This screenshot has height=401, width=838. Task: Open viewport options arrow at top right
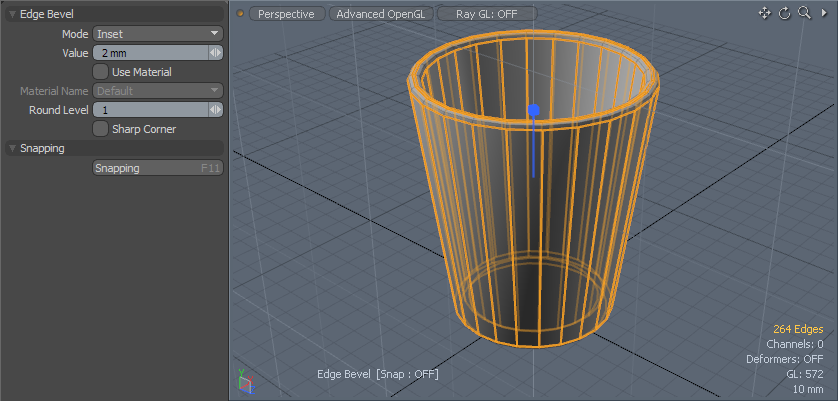click(x=824, y=13)
